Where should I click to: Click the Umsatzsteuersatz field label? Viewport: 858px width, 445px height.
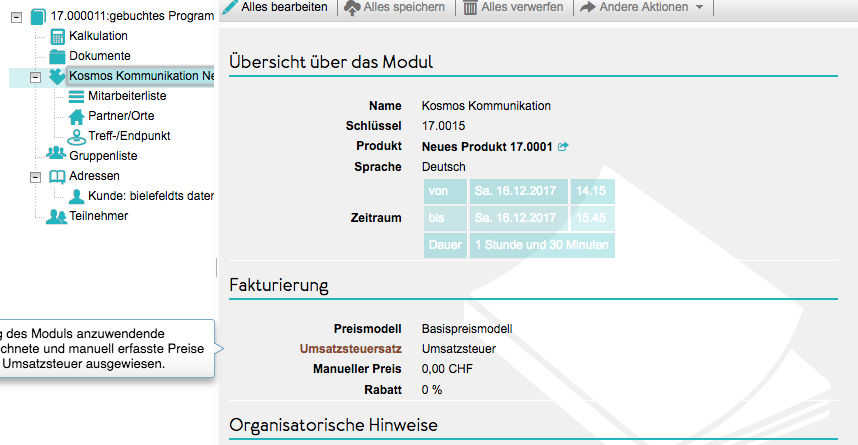(350, 349)
